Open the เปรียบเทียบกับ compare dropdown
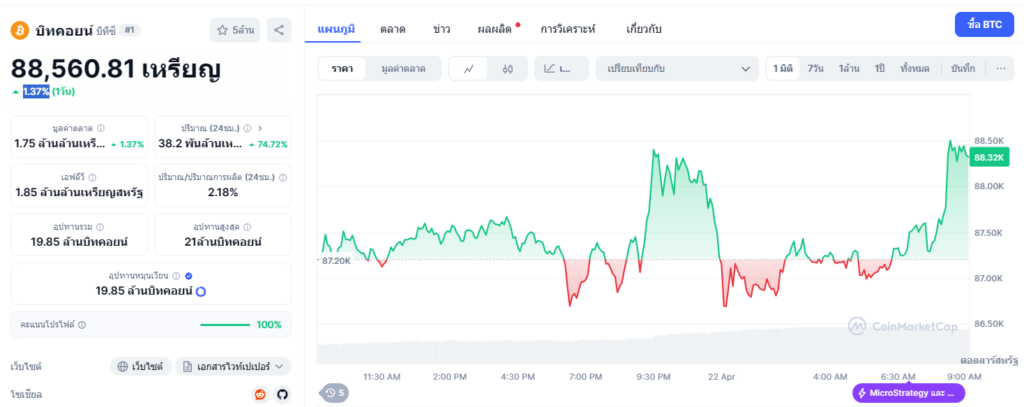 coord(677,68)
